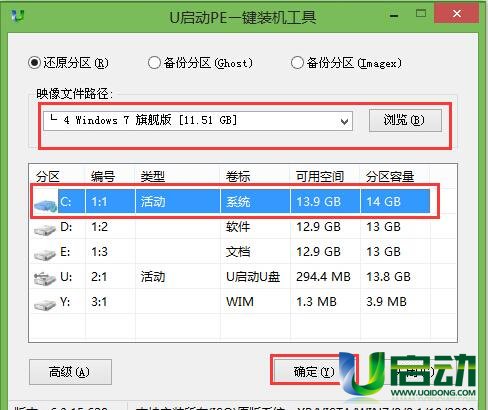Select the U: USB drive icon
Screen dimensions: 488x410
(x=45, y=279)
